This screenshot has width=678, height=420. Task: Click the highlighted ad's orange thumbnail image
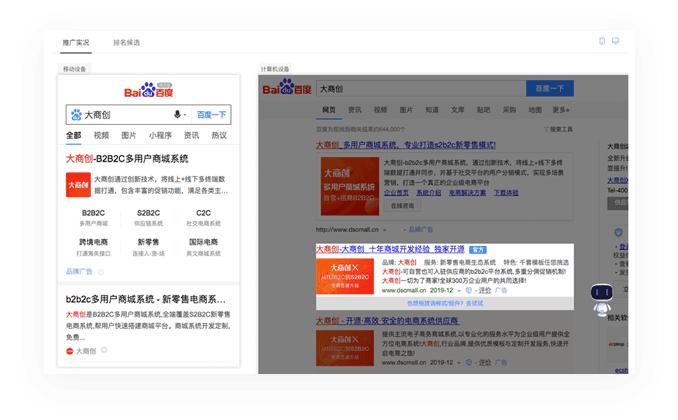[346, 275]
